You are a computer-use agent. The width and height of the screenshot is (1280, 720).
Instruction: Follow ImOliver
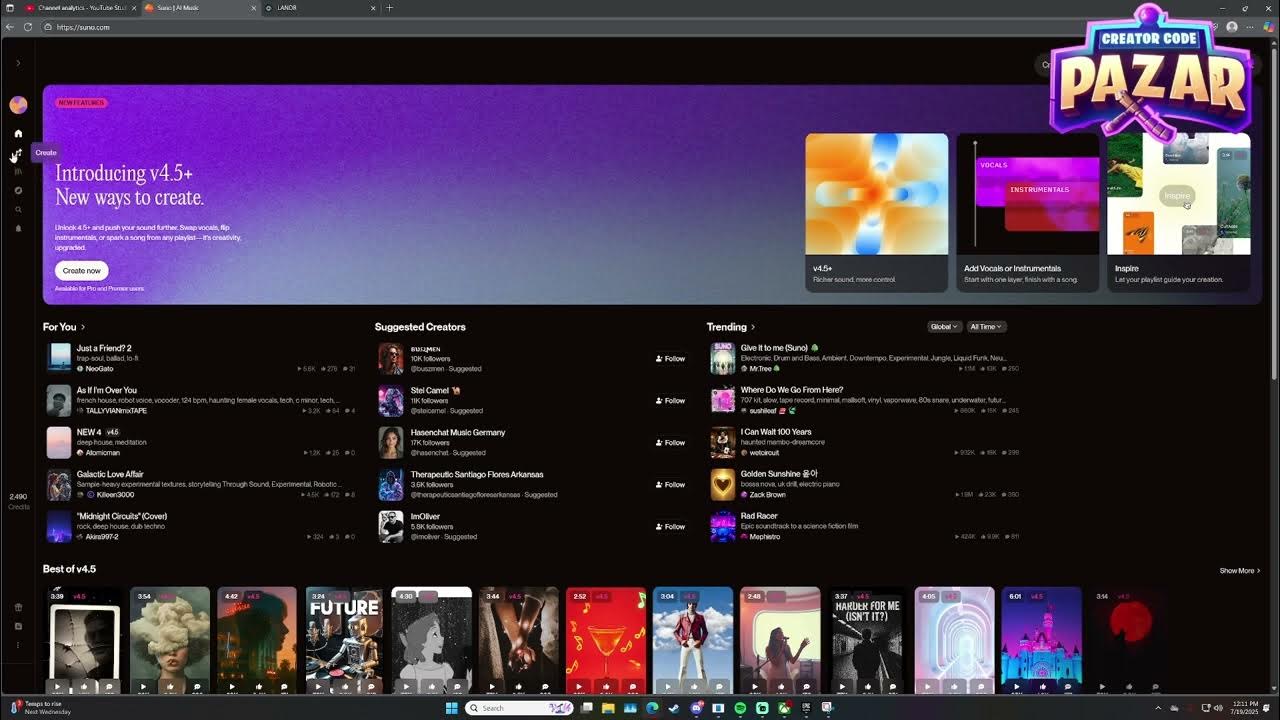671,526
